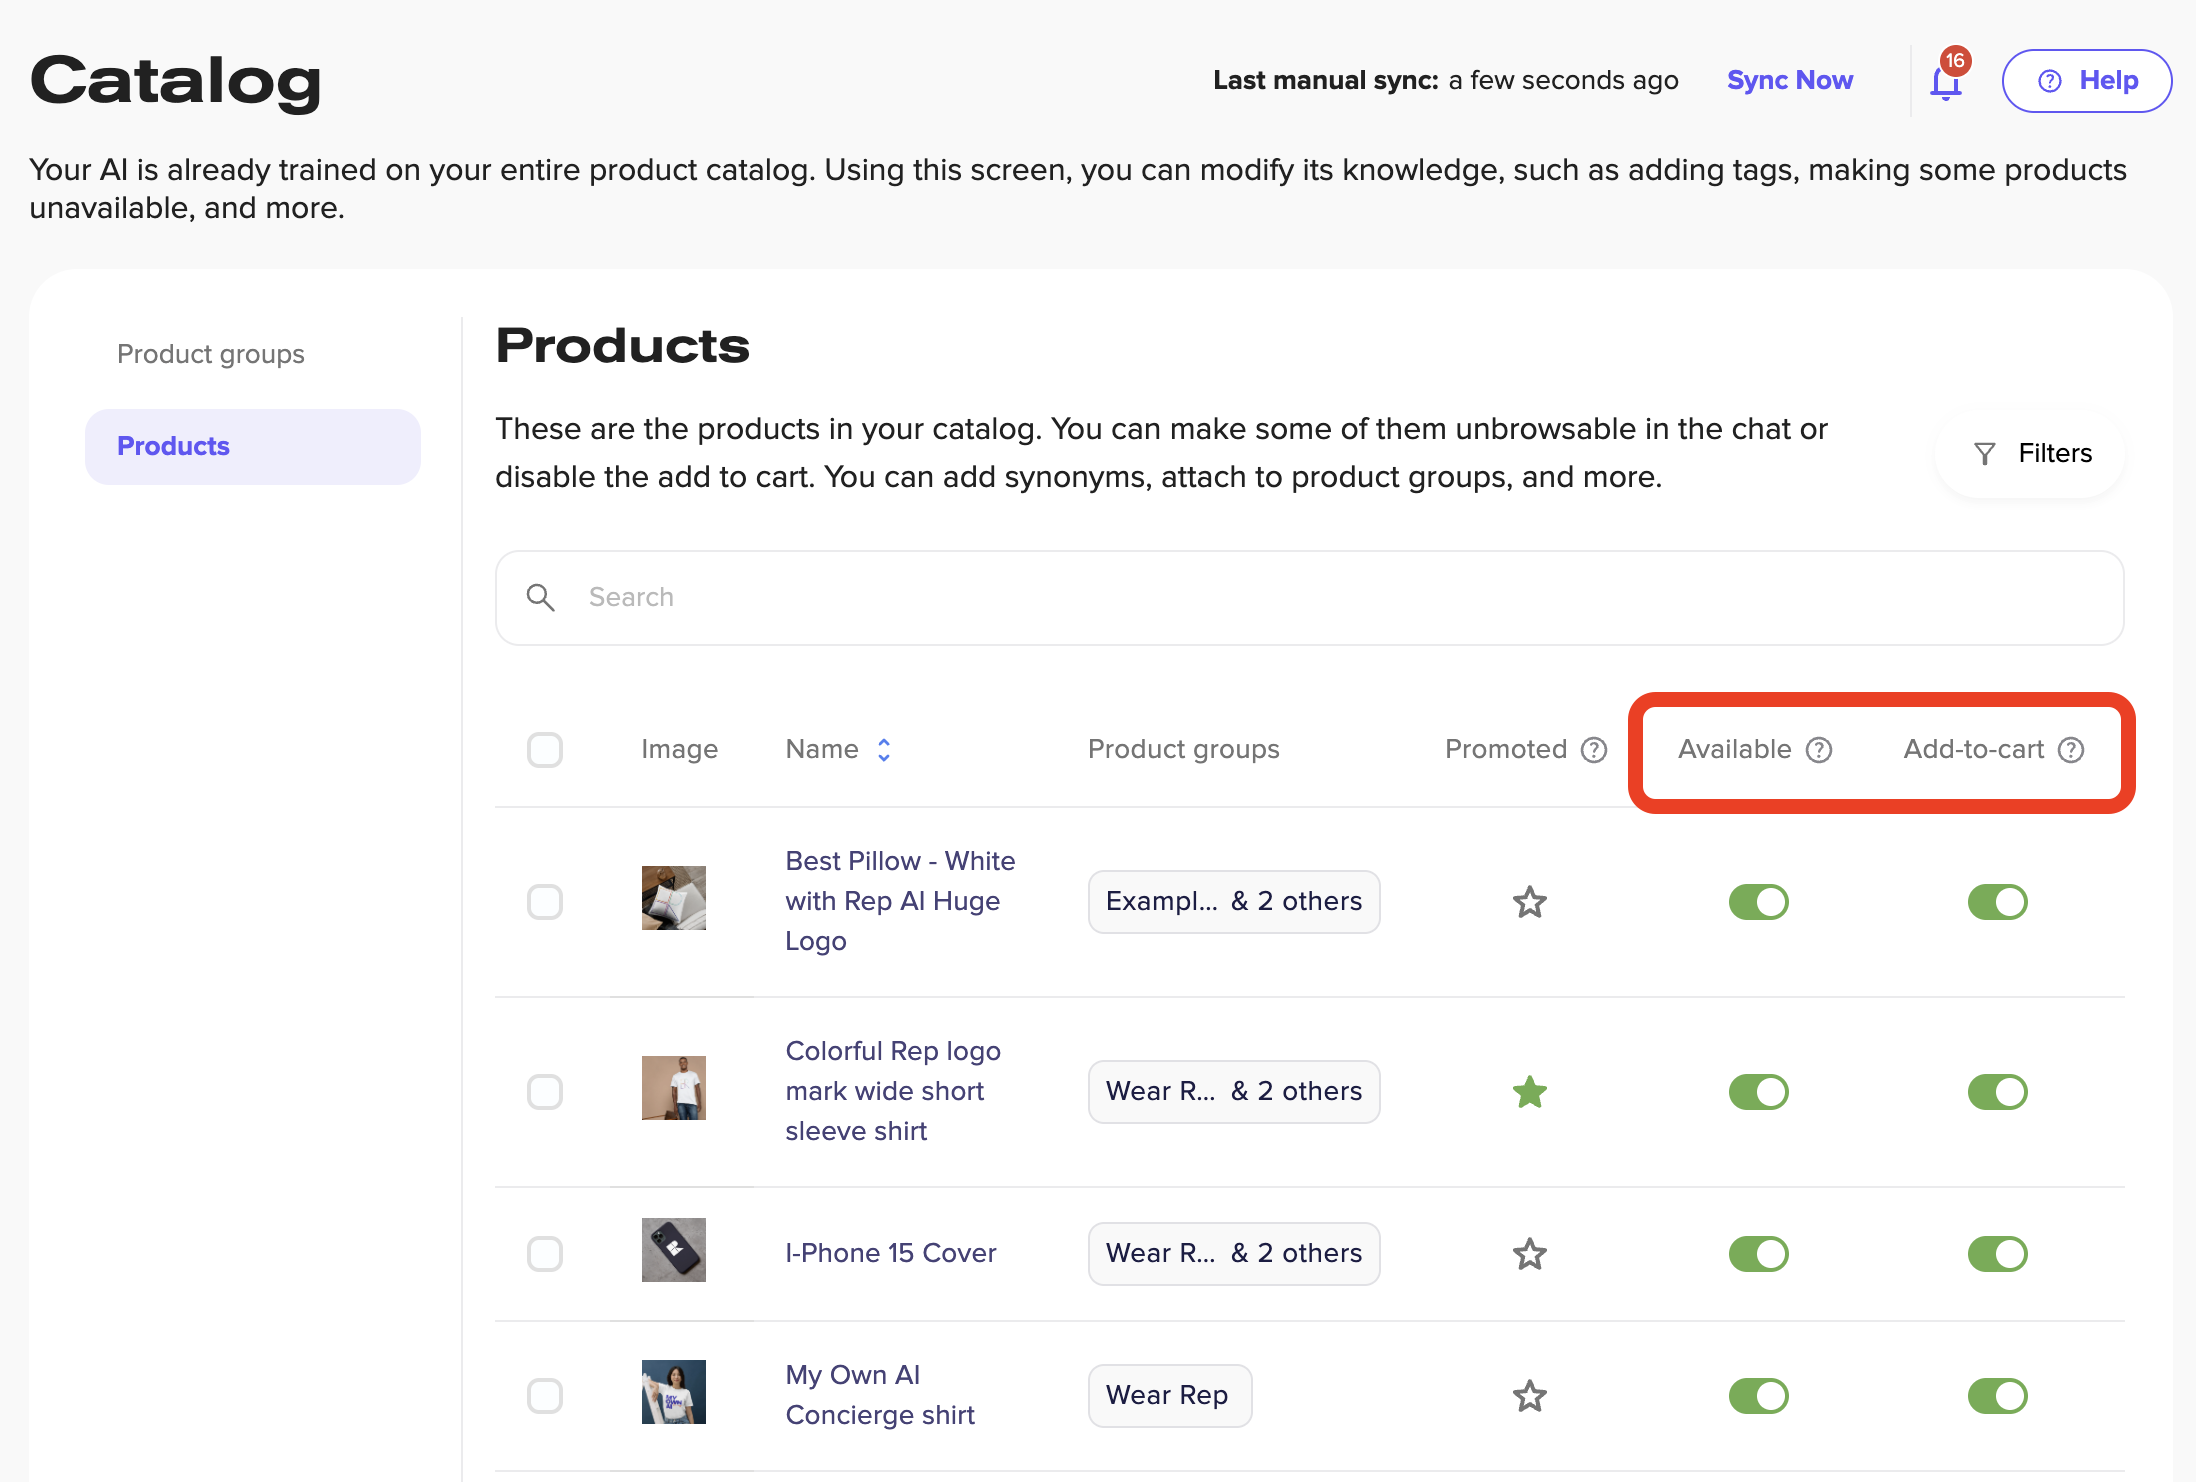Click the Sync Now link
Viewport: 2196px width, 1482px height.
tap(1789, 80)
